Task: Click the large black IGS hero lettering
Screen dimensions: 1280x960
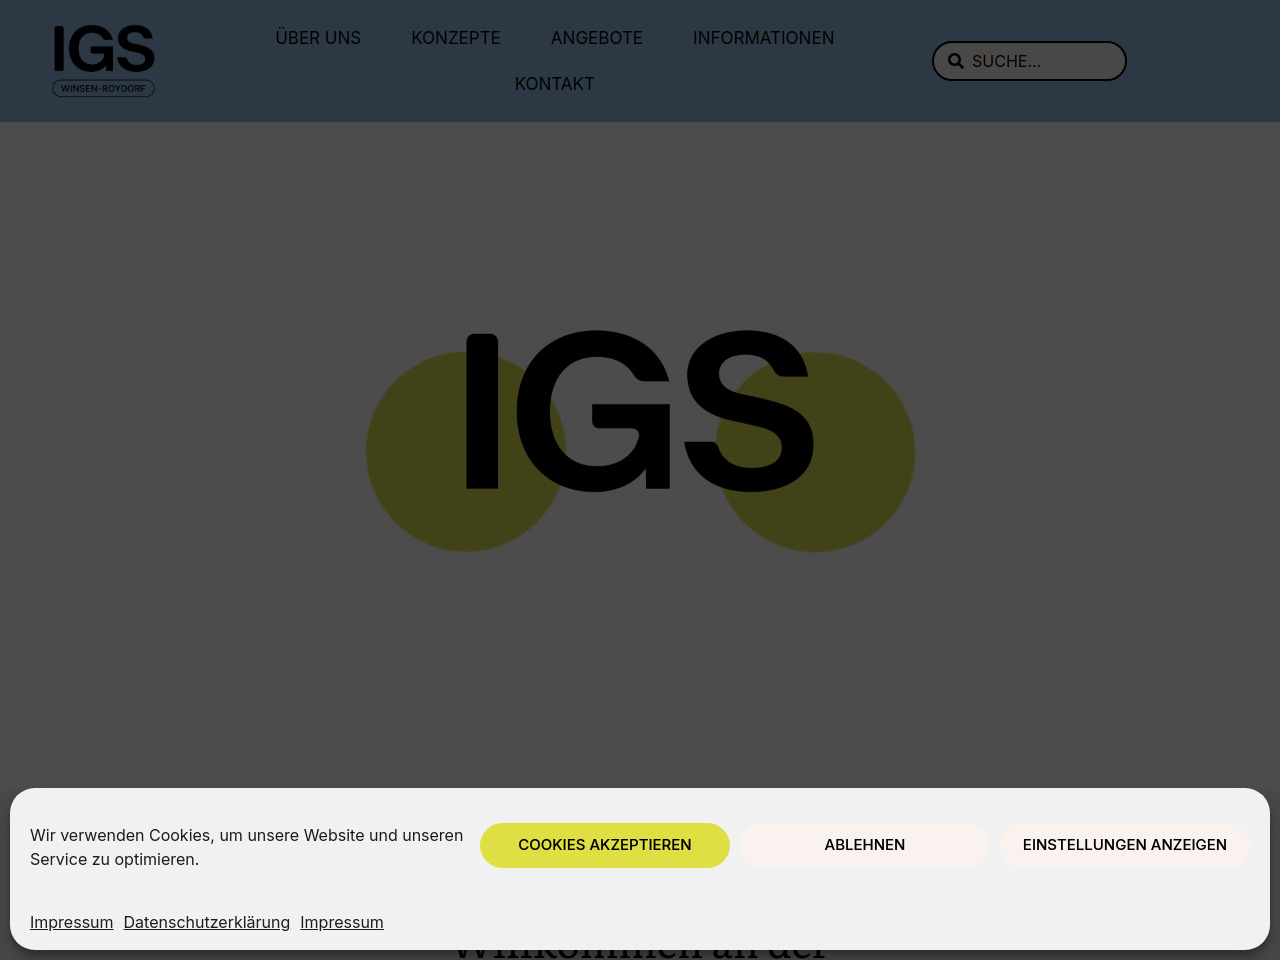Action: coord(640,410)
